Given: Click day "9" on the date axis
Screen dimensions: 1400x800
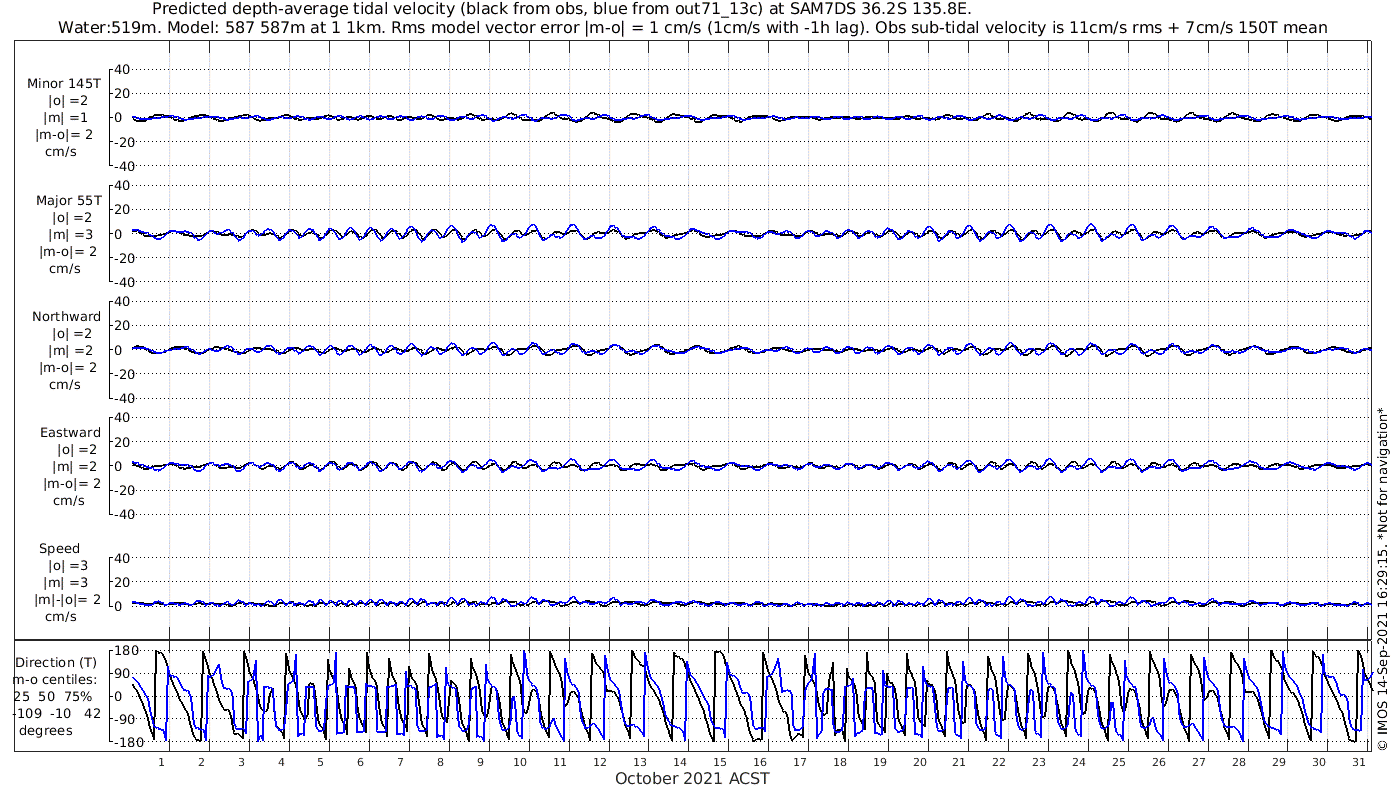Looking at the screenshot, I should point(480,762).
